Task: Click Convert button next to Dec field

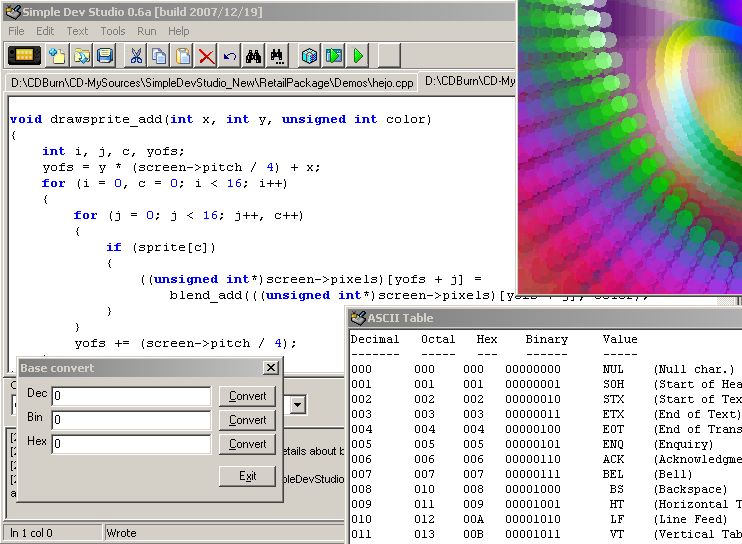Action: point(247,396)
